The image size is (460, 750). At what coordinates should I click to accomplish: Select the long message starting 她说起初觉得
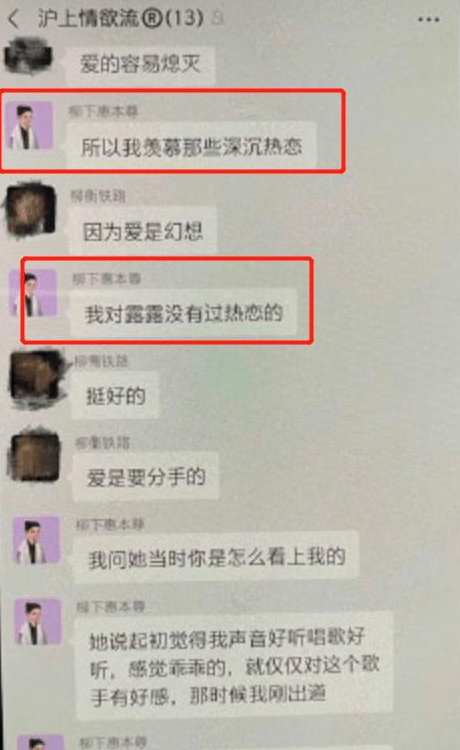coord(234,666)
